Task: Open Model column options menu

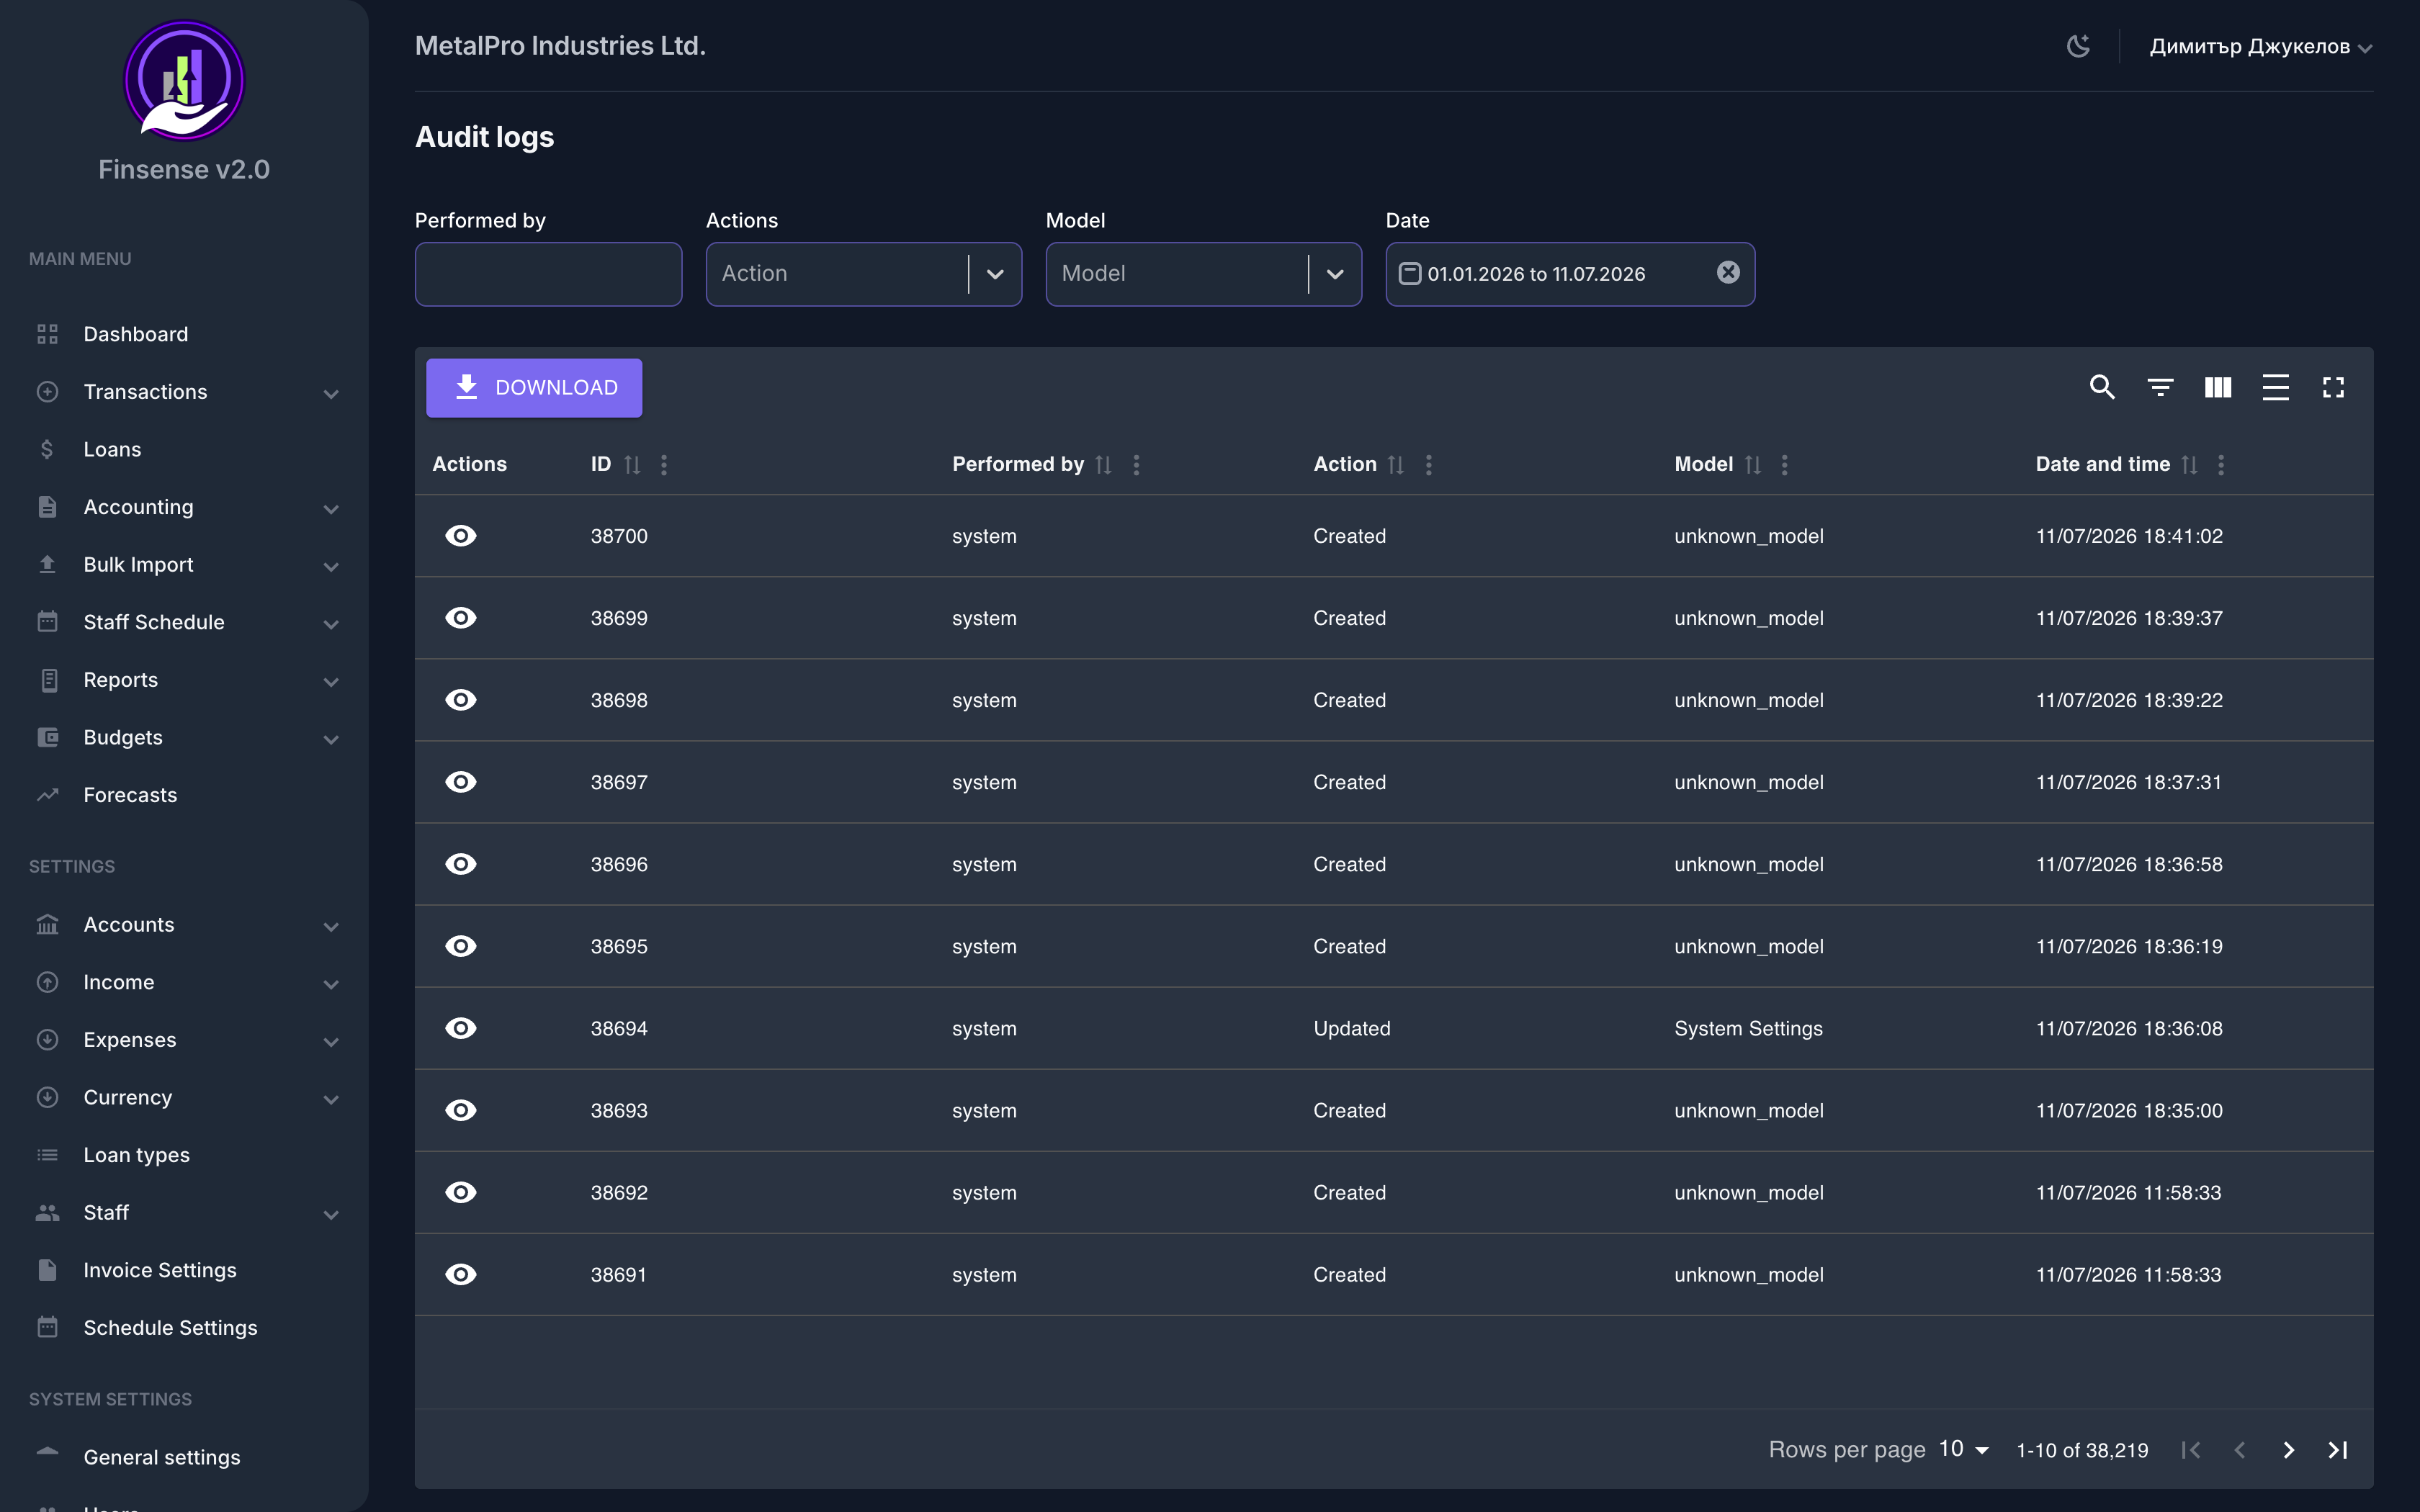Action: tap(1785, 464)
